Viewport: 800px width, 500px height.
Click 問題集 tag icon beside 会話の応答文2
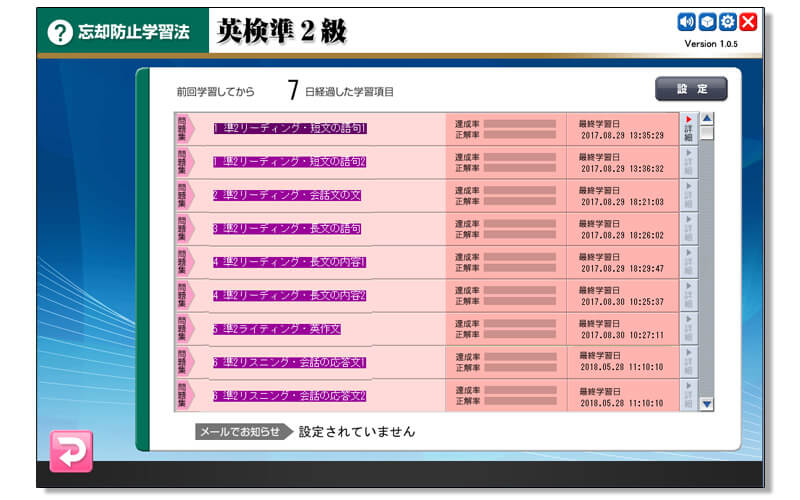coord(185,395)
